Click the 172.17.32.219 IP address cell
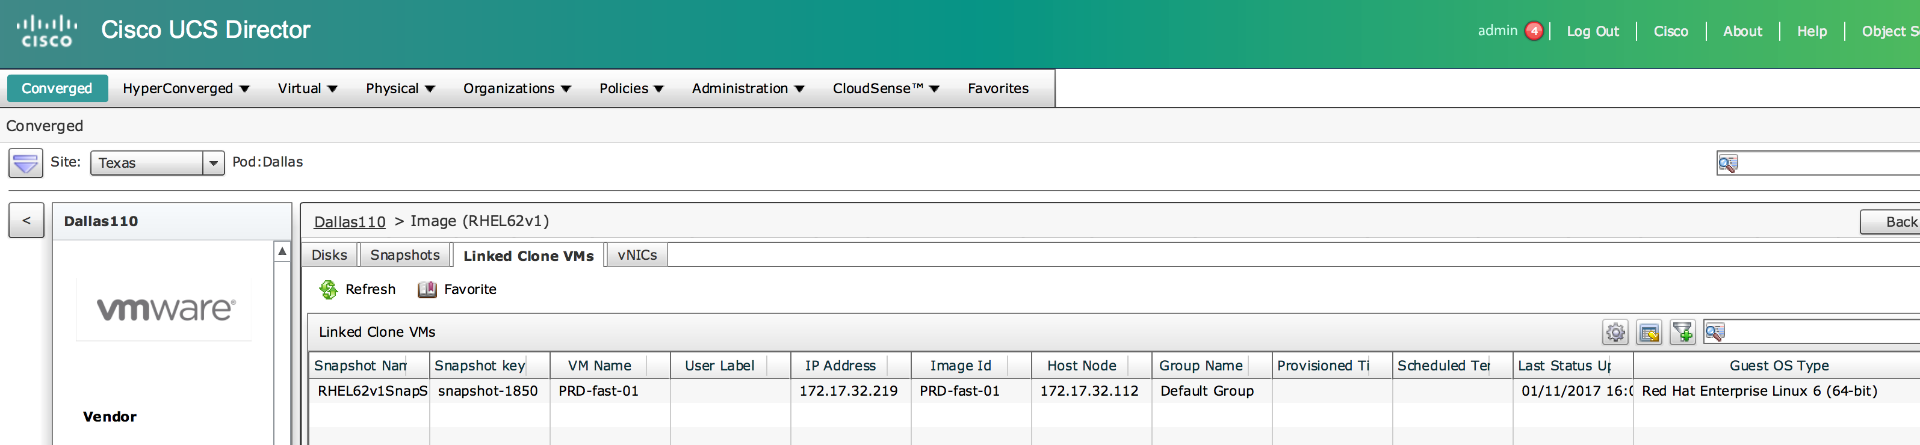 point(851,391)
